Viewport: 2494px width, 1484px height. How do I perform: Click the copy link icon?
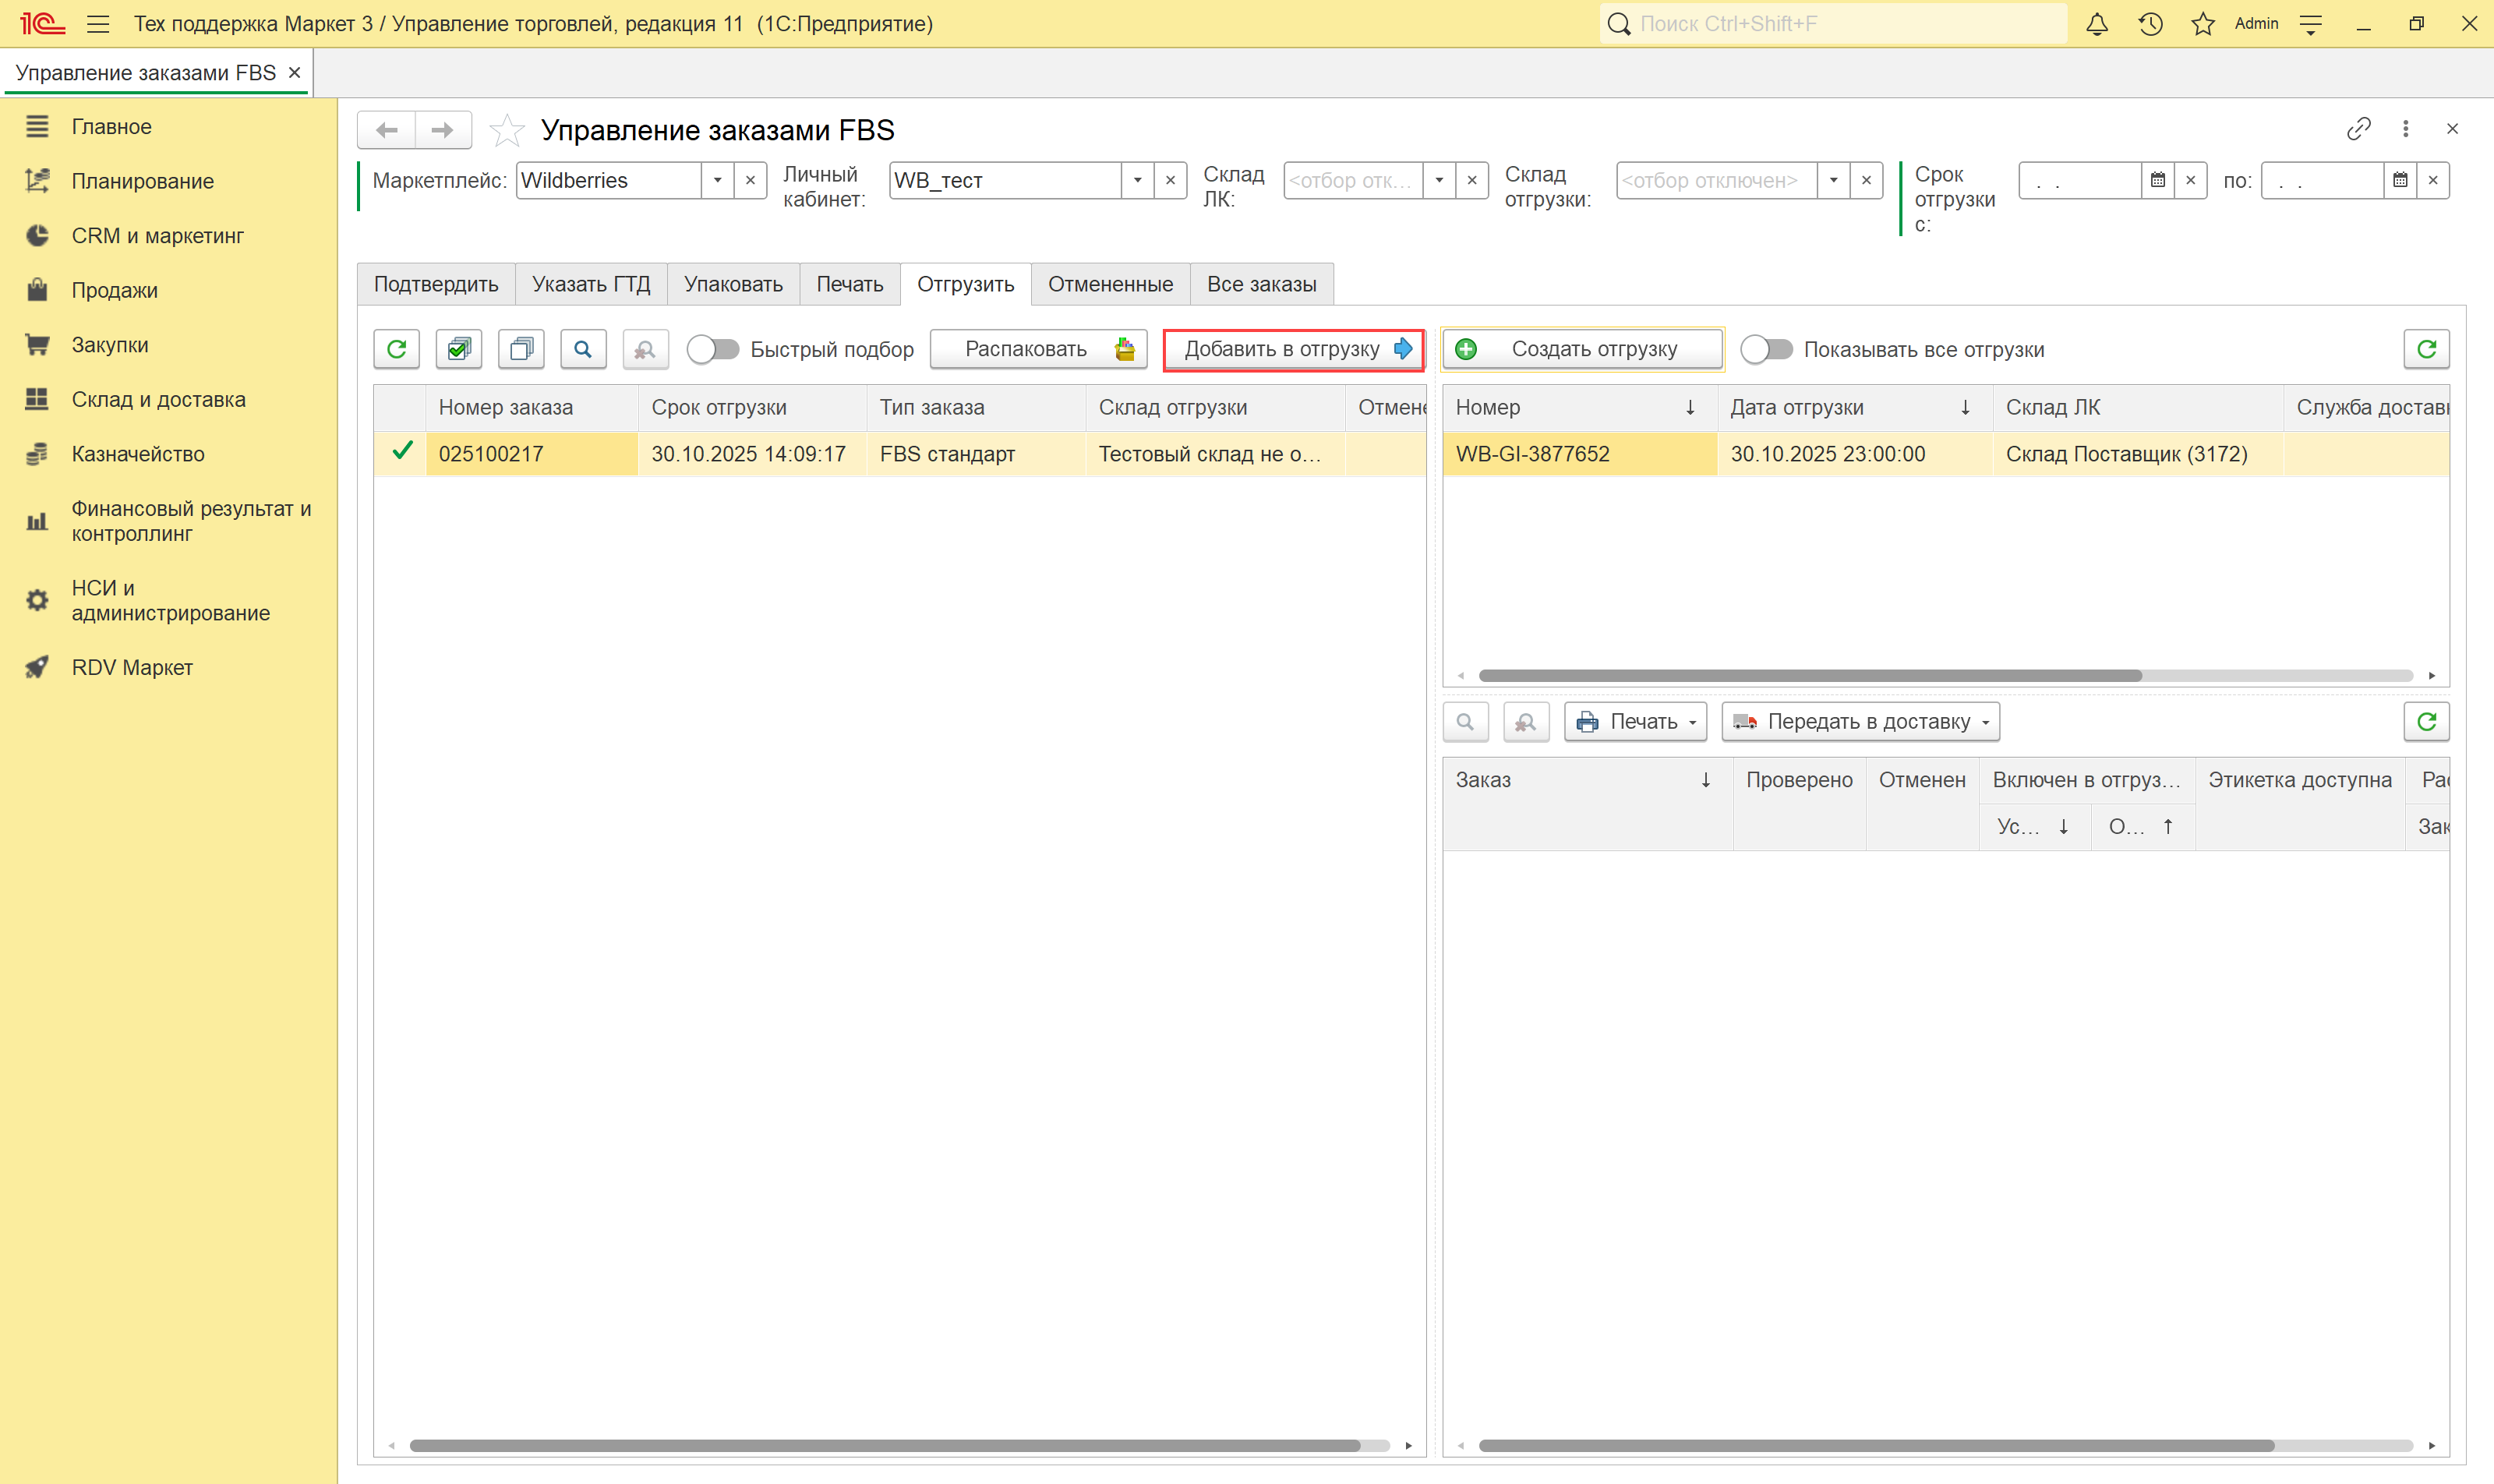[2358, 129]
